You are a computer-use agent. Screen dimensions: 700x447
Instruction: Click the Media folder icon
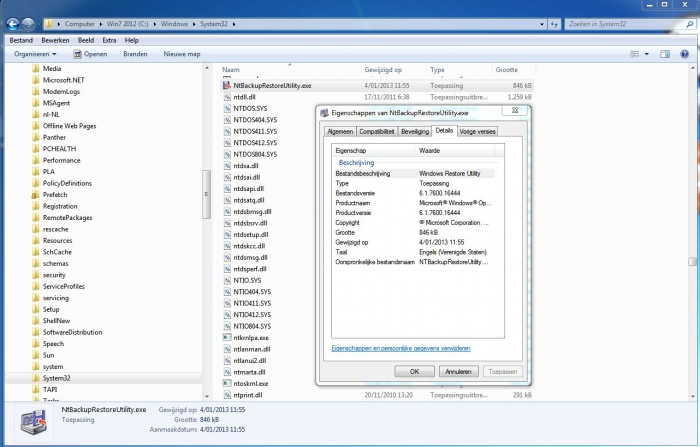pyautogui.click(x=36, y=68)
